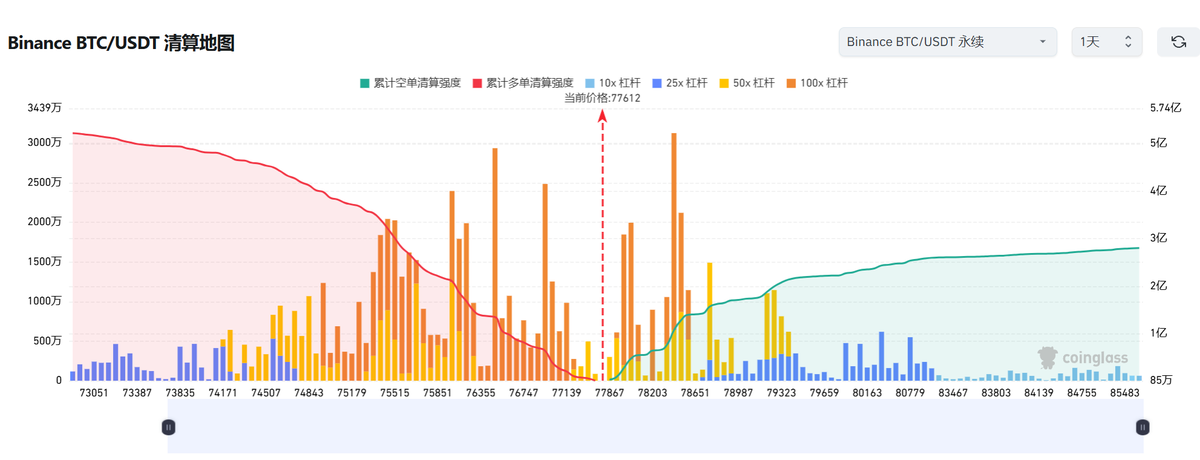Viewport: 1200px width, 460px height.
Task: Toggle 累计多单清算强度 legend series
Action: click(x=522, y=83)
